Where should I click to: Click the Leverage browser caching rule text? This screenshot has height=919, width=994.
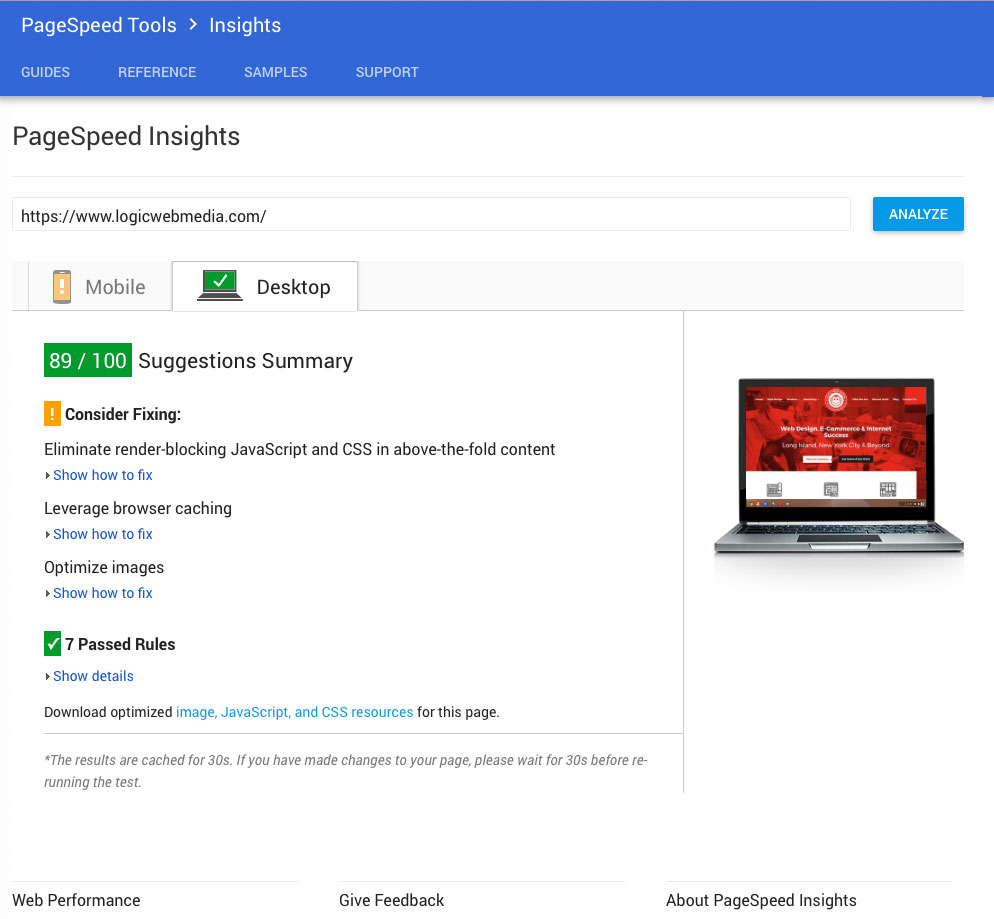tap(138, 508)
